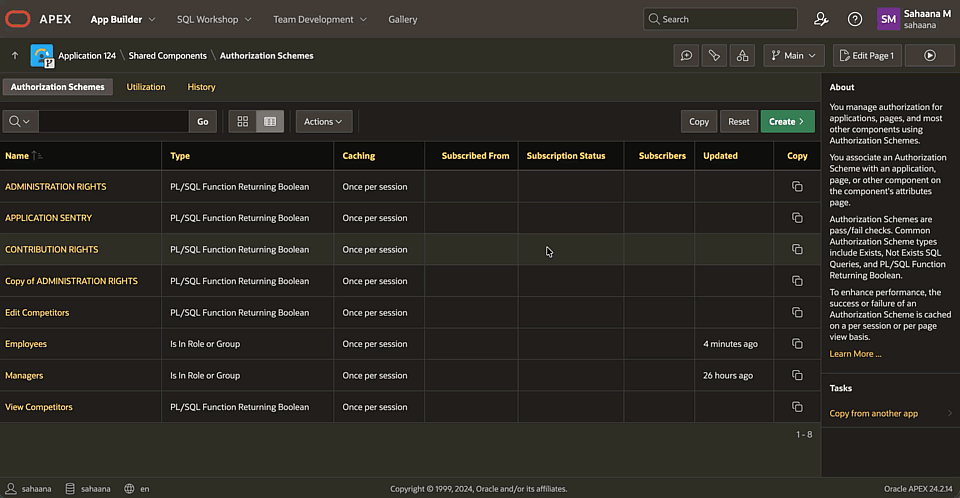Open the search column selector dropdown
The height and width of the screenshot is (498, 960).
tap(20, 122)
